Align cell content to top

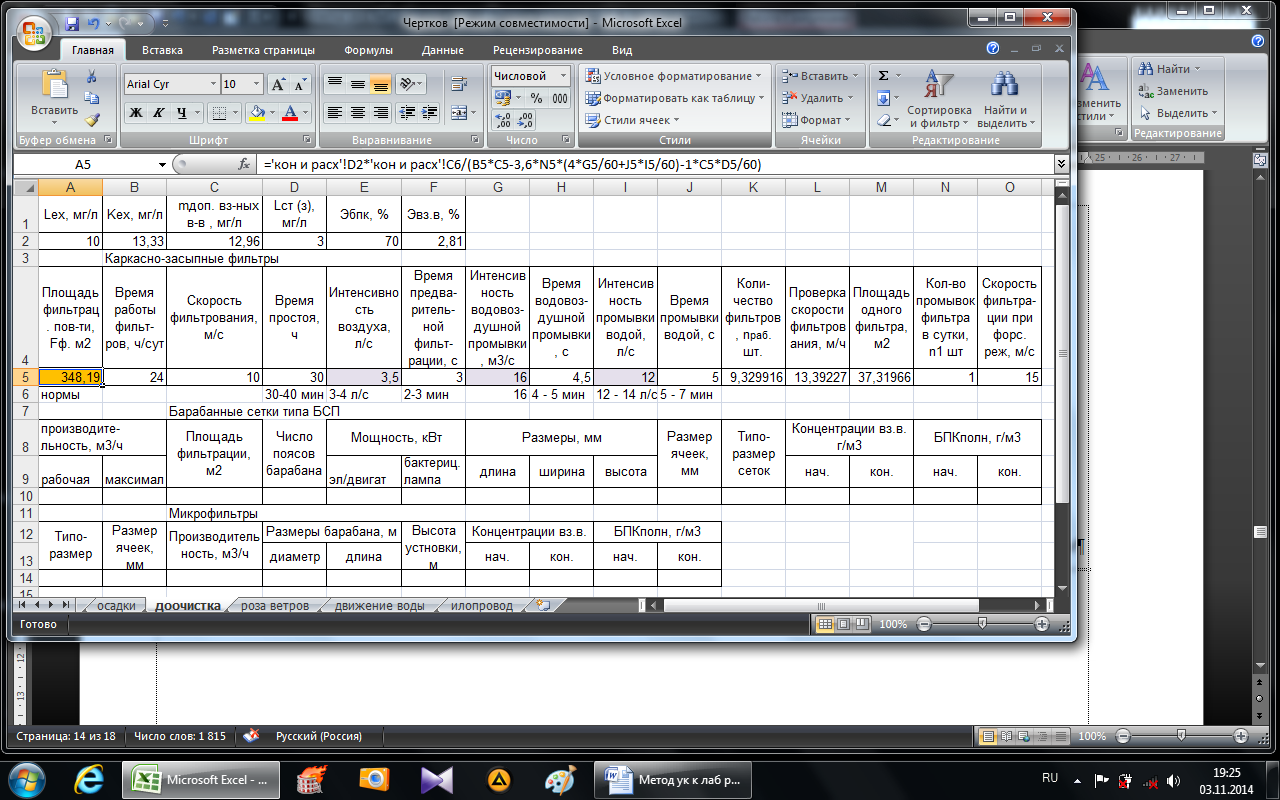pos(334,83)
